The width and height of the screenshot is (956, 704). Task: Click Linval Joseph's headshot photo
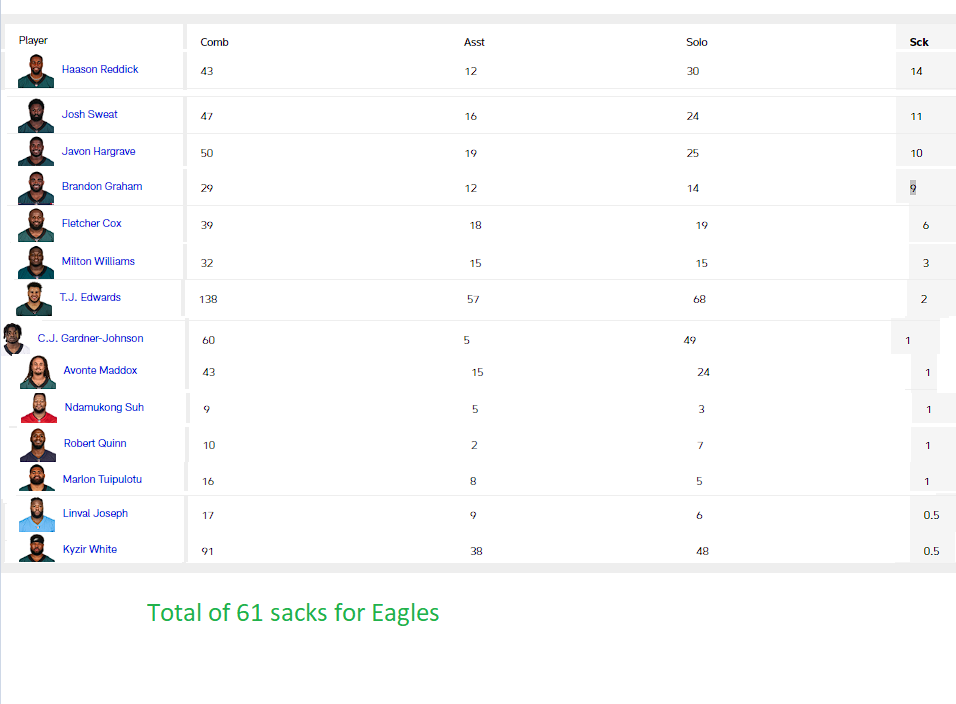pyautogui.click(x=37, y=515)
